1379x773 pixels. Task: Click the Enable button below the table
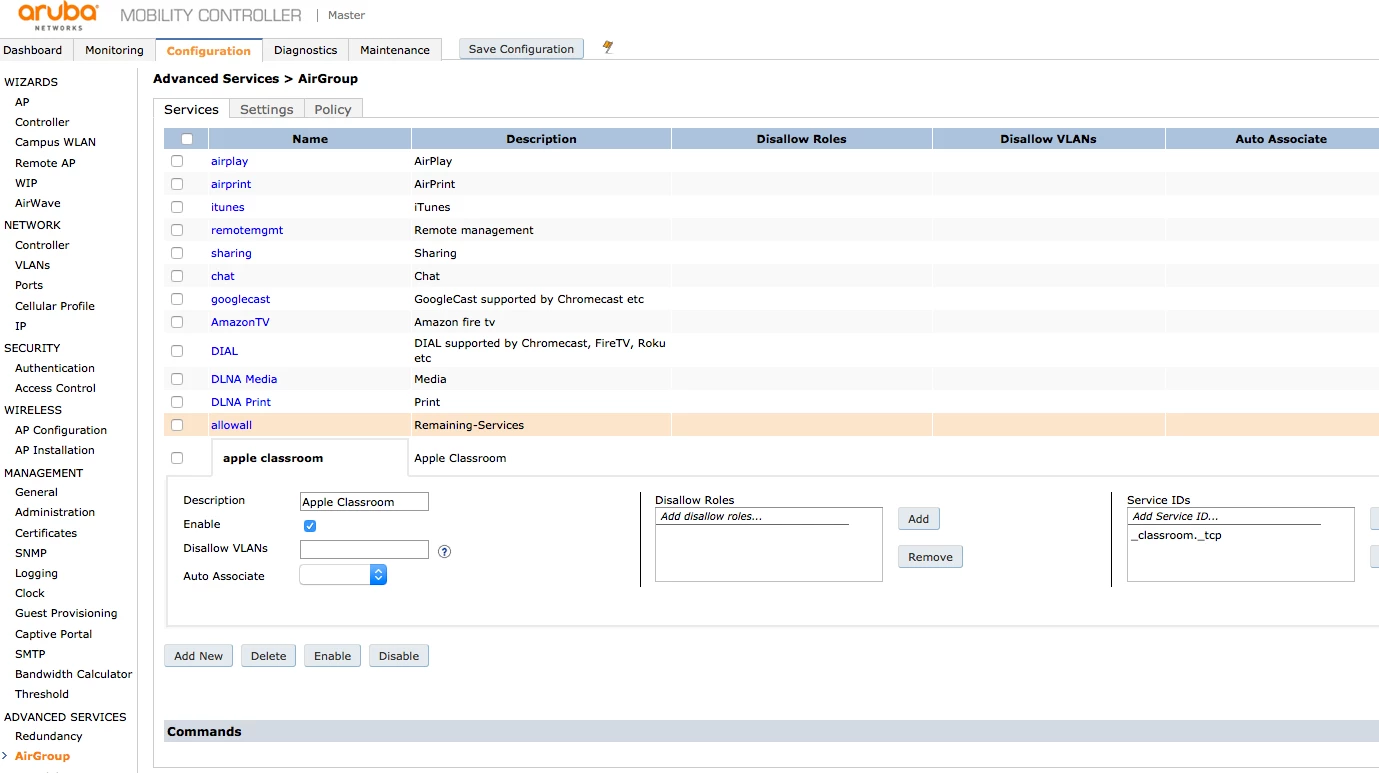click(332, 656)
